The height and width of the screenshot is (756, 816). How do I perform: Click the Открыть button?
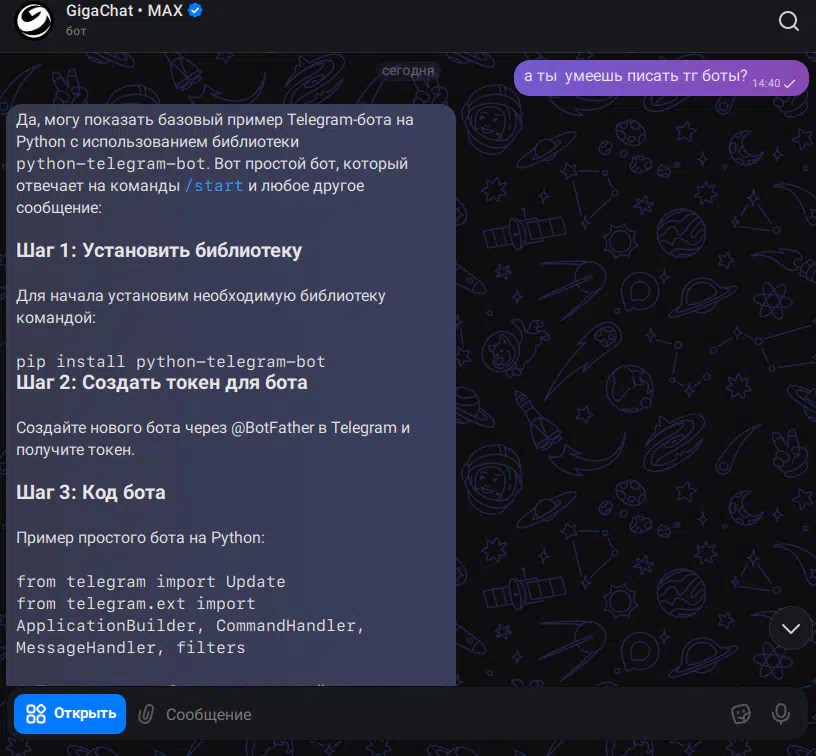tap(70, 713)
